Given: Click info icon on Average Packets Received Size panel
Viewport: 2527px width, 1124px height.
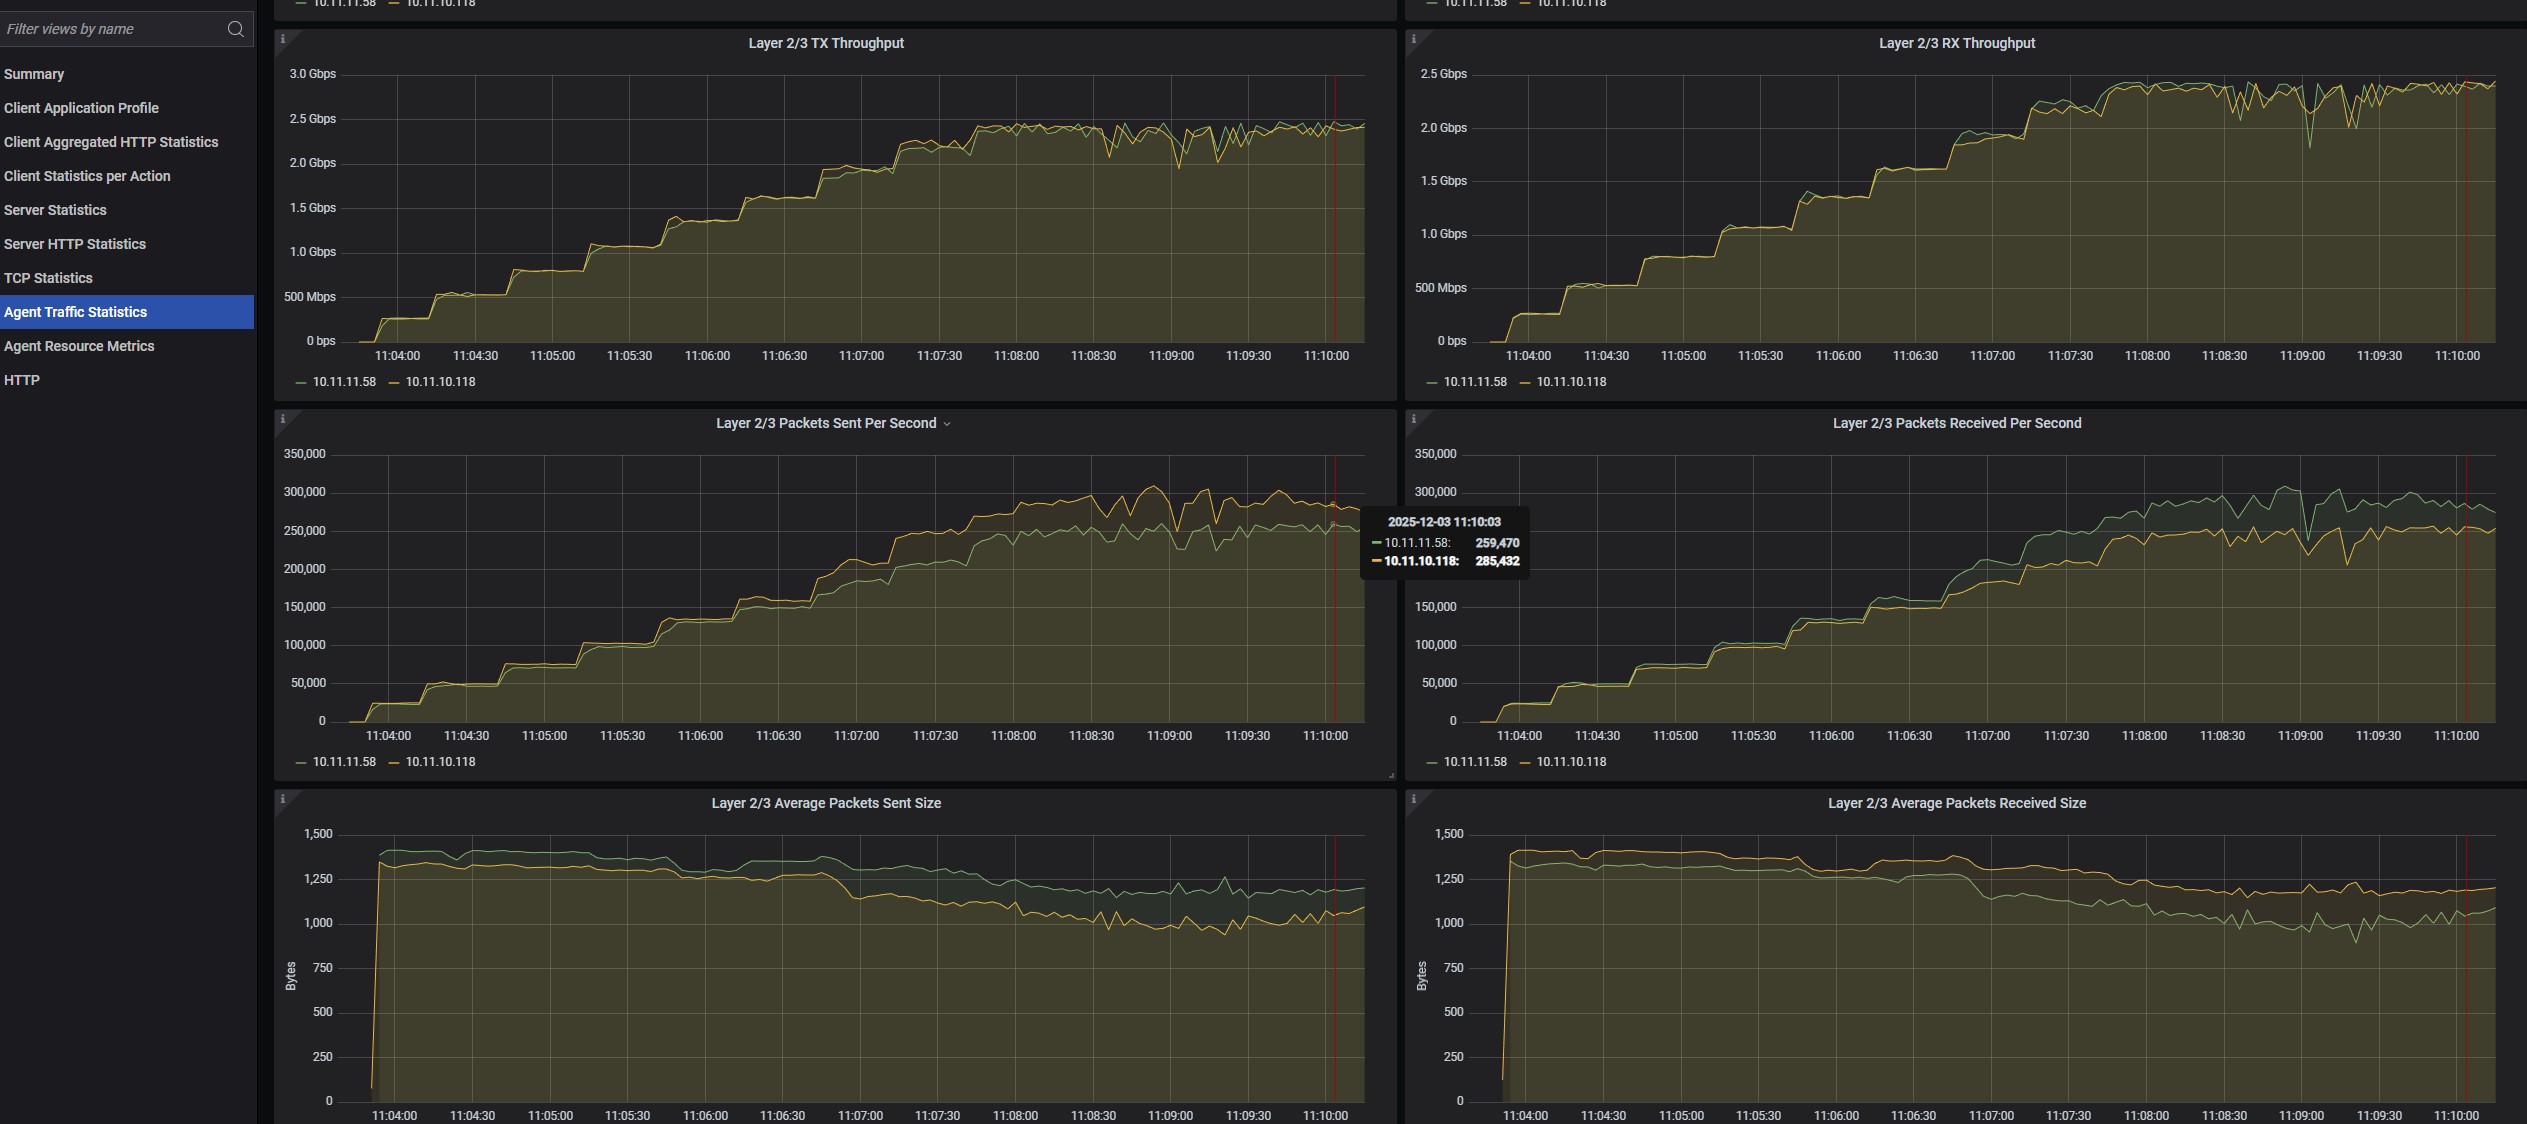Looking at the screenshot, I should 1413,799.
